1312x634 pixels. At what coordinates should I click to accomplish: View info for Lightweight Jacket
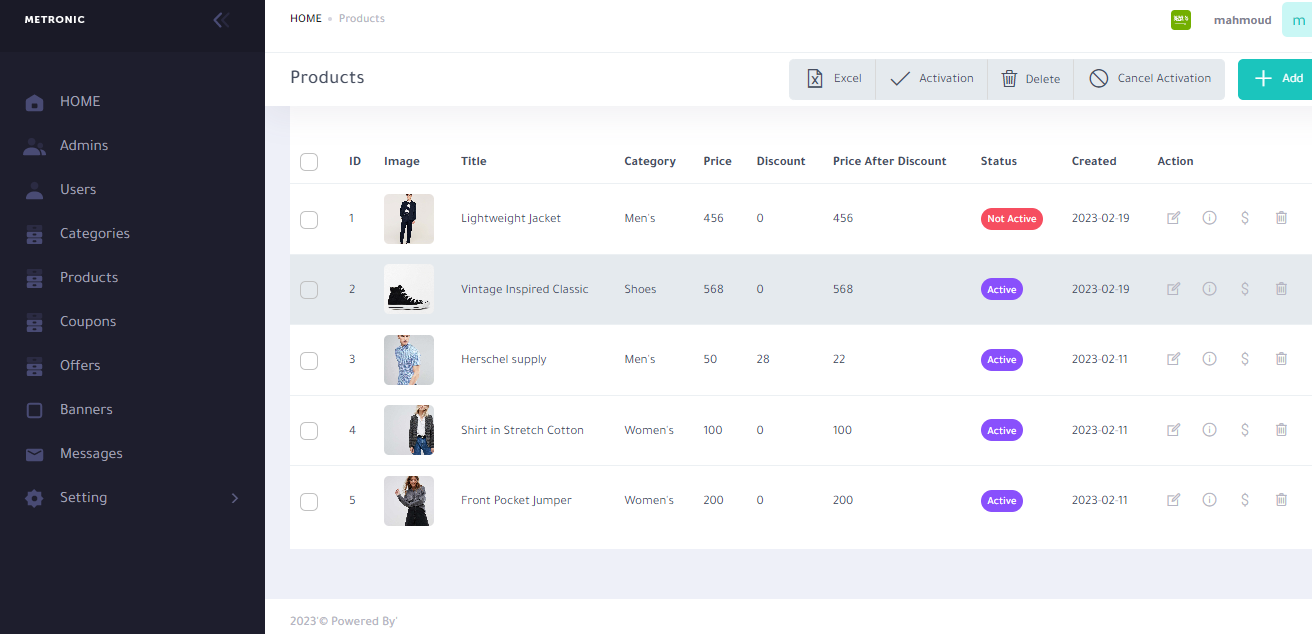1209,218
